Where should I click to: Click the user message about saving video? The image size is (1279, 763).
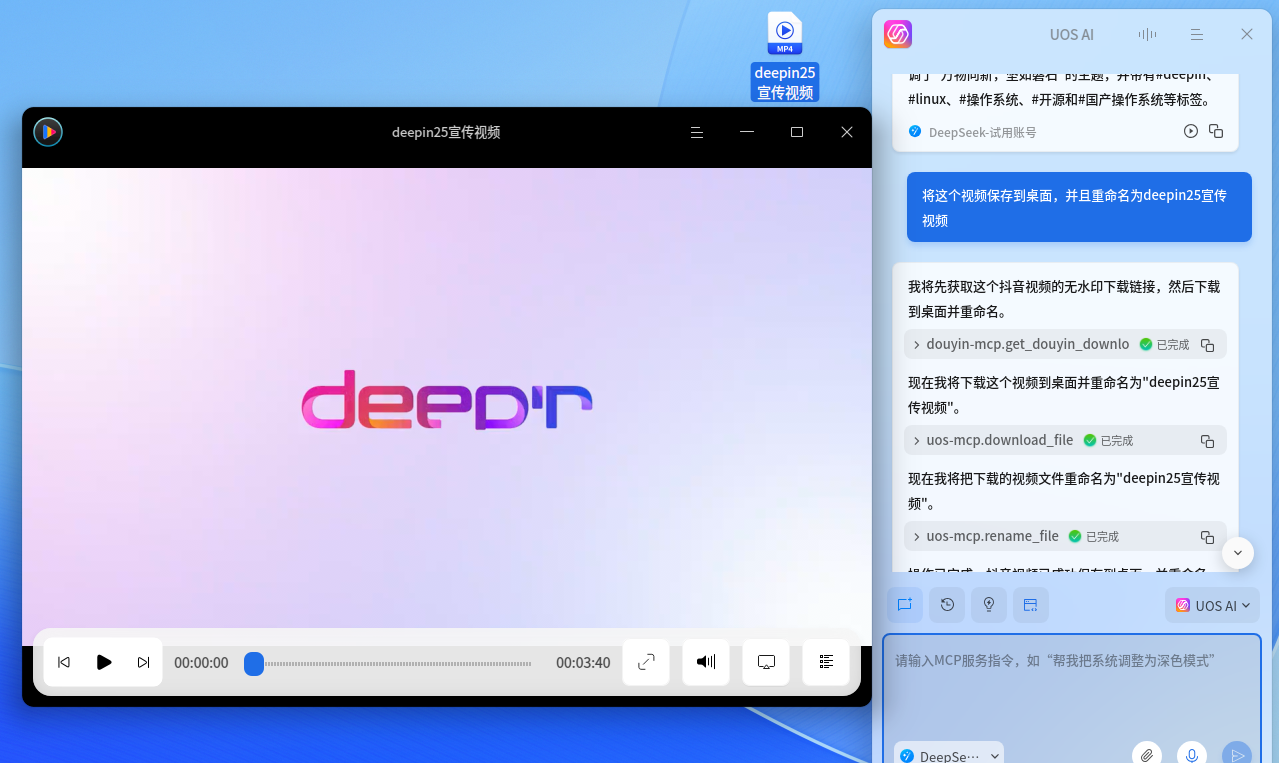[1079, 207]
